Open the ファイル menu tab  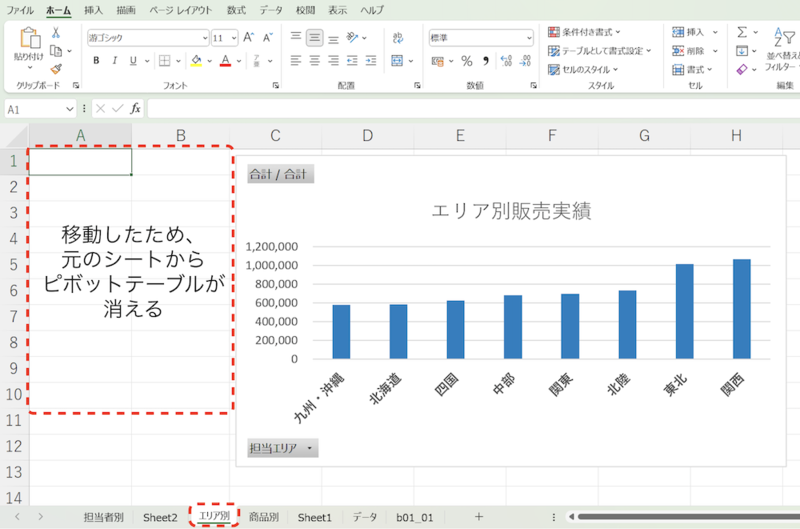point(19,10)
